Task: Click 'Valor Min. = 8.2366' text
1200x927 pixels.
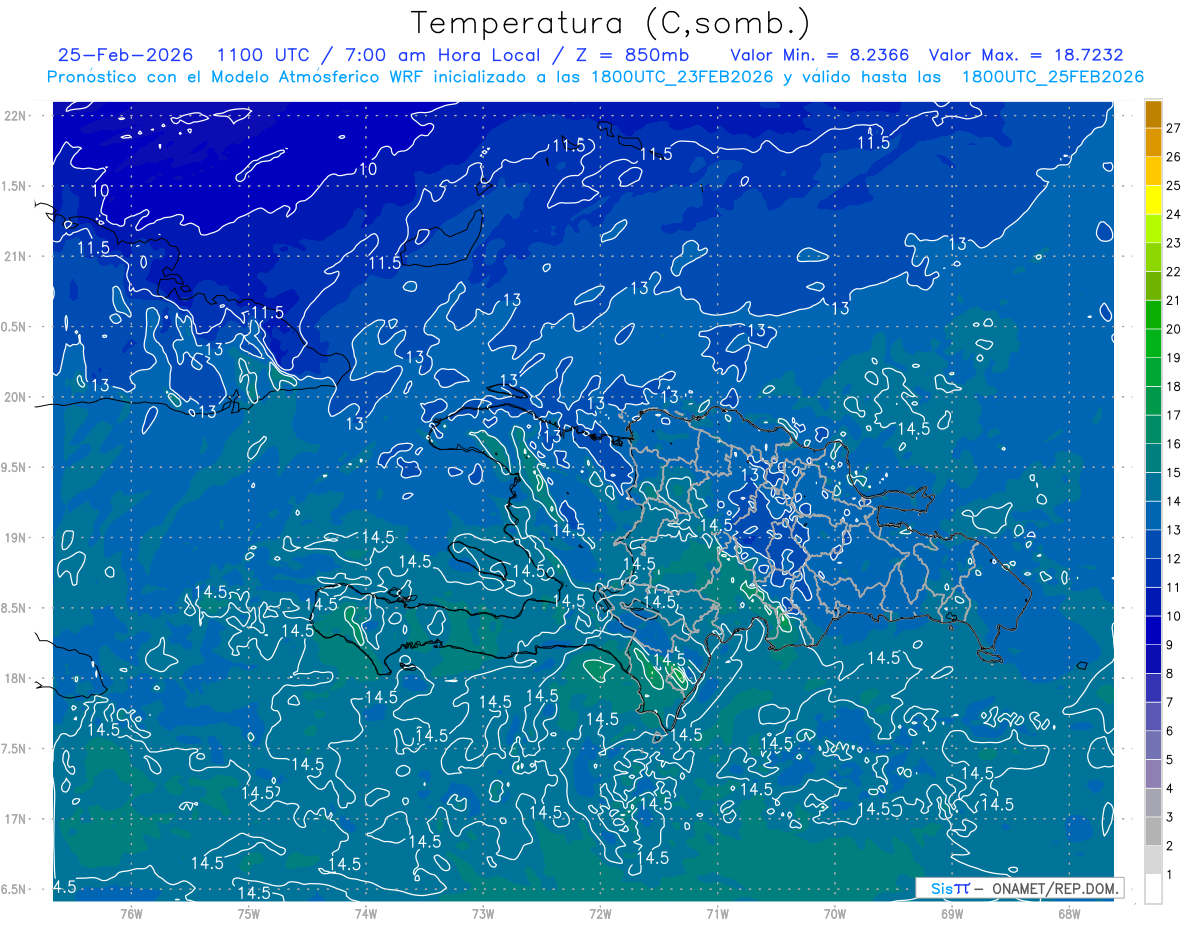Action: click(820, 55)
